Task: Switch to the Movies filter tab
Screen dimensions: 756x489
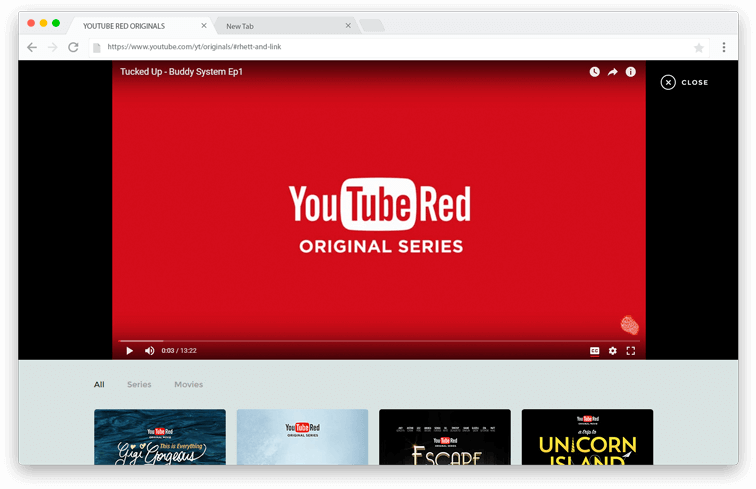Action: pyautogui.click(x=189, y=384)
